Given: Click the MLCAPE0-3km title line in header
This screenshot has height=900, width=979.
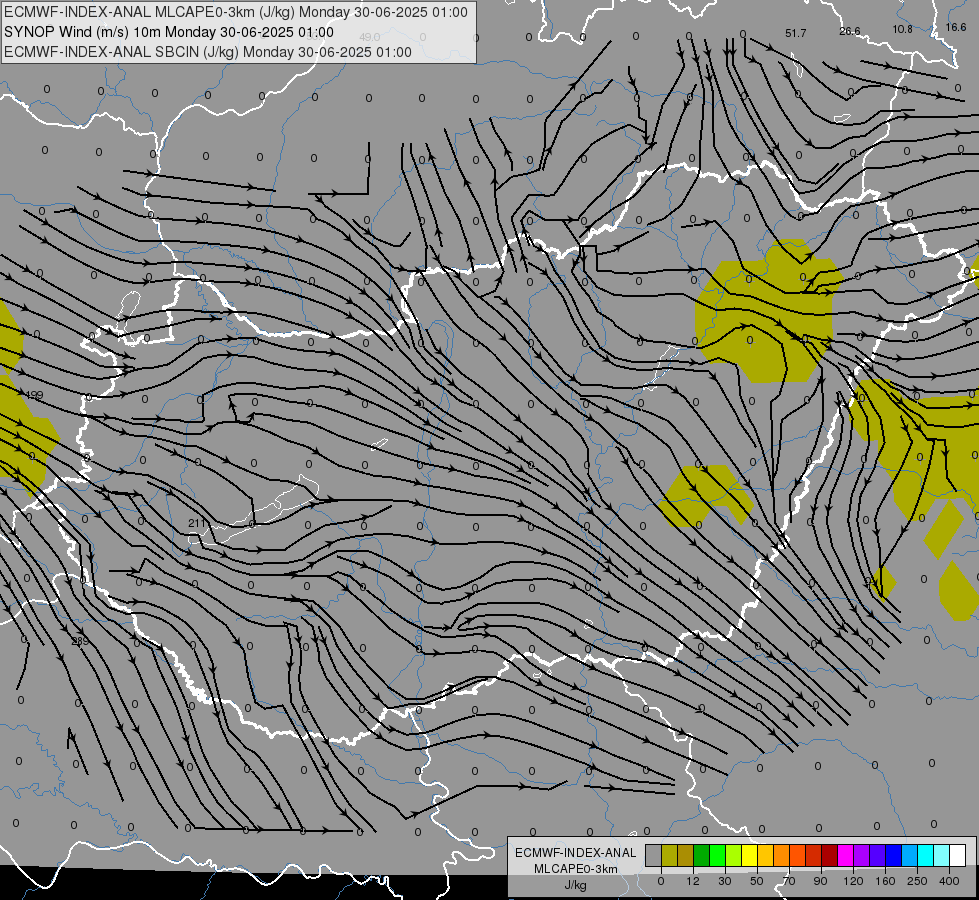Looking at the screenshot, I should point(235,12).
